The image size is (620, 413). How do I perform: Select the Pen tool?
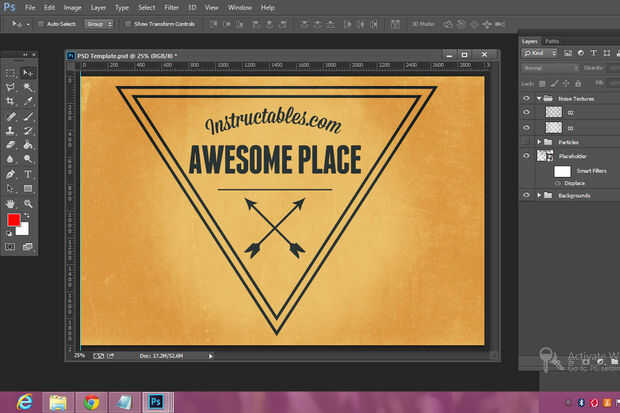[x=11, y=173]
